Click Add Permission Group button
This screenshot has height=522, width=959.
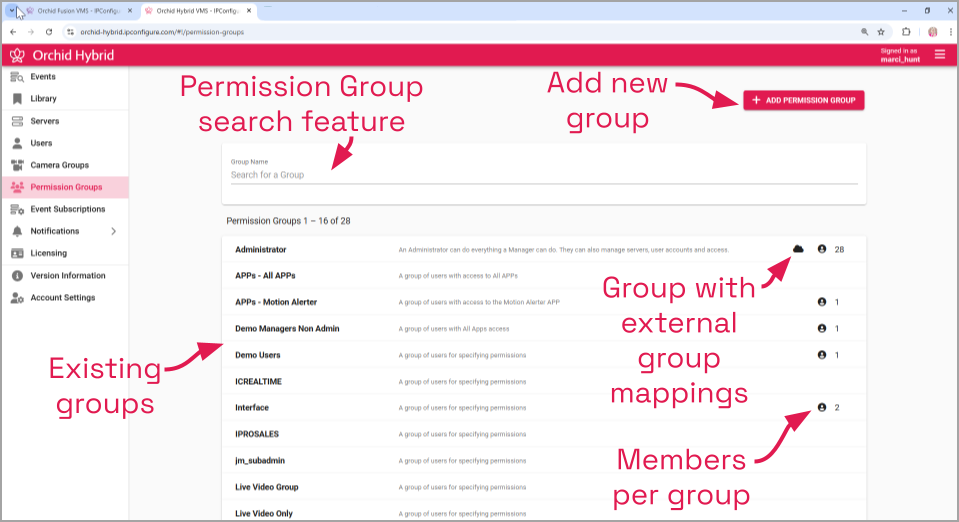[x=804, y=100]
